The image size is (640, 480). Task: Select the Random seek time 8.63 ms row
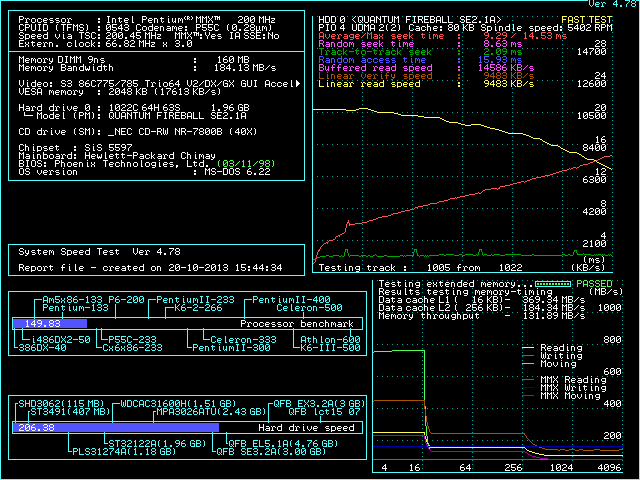pos(420,44)
